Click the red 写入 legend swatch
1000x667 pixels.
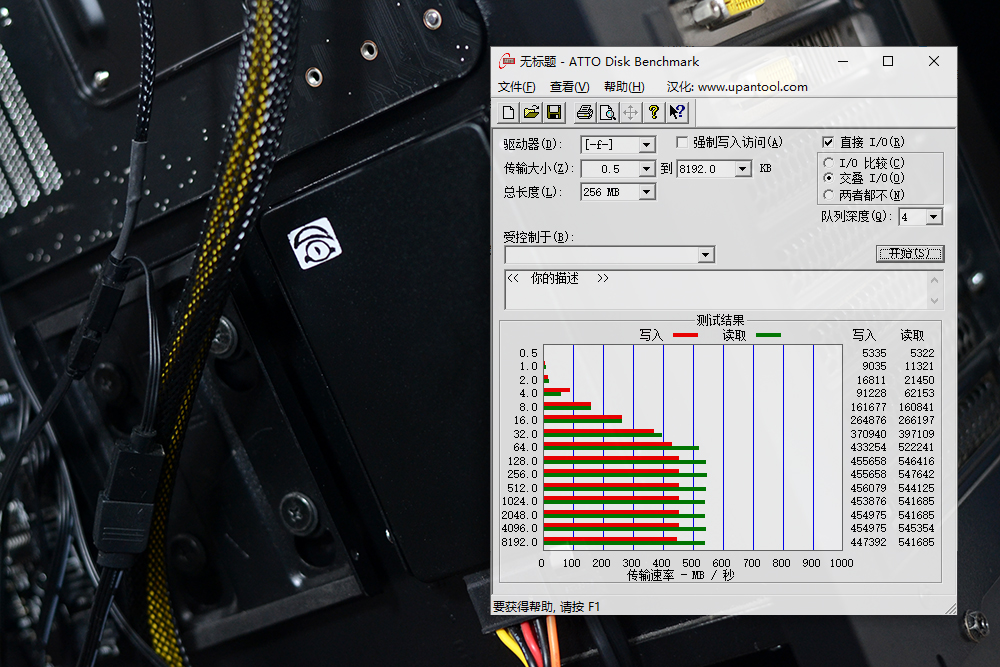coord(685,335)
